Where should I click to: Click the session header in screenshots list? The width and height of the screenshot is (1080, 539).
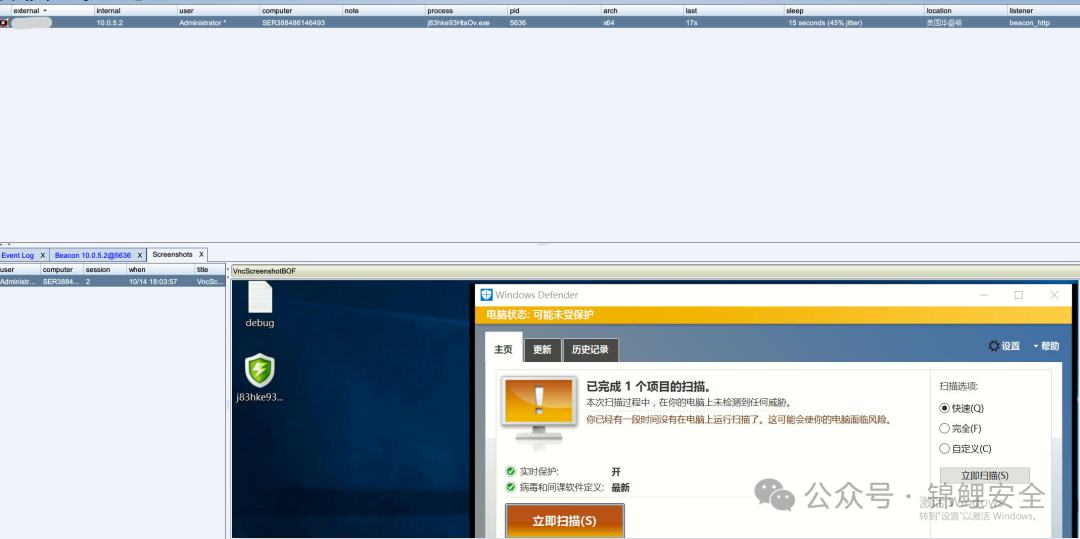105,270
